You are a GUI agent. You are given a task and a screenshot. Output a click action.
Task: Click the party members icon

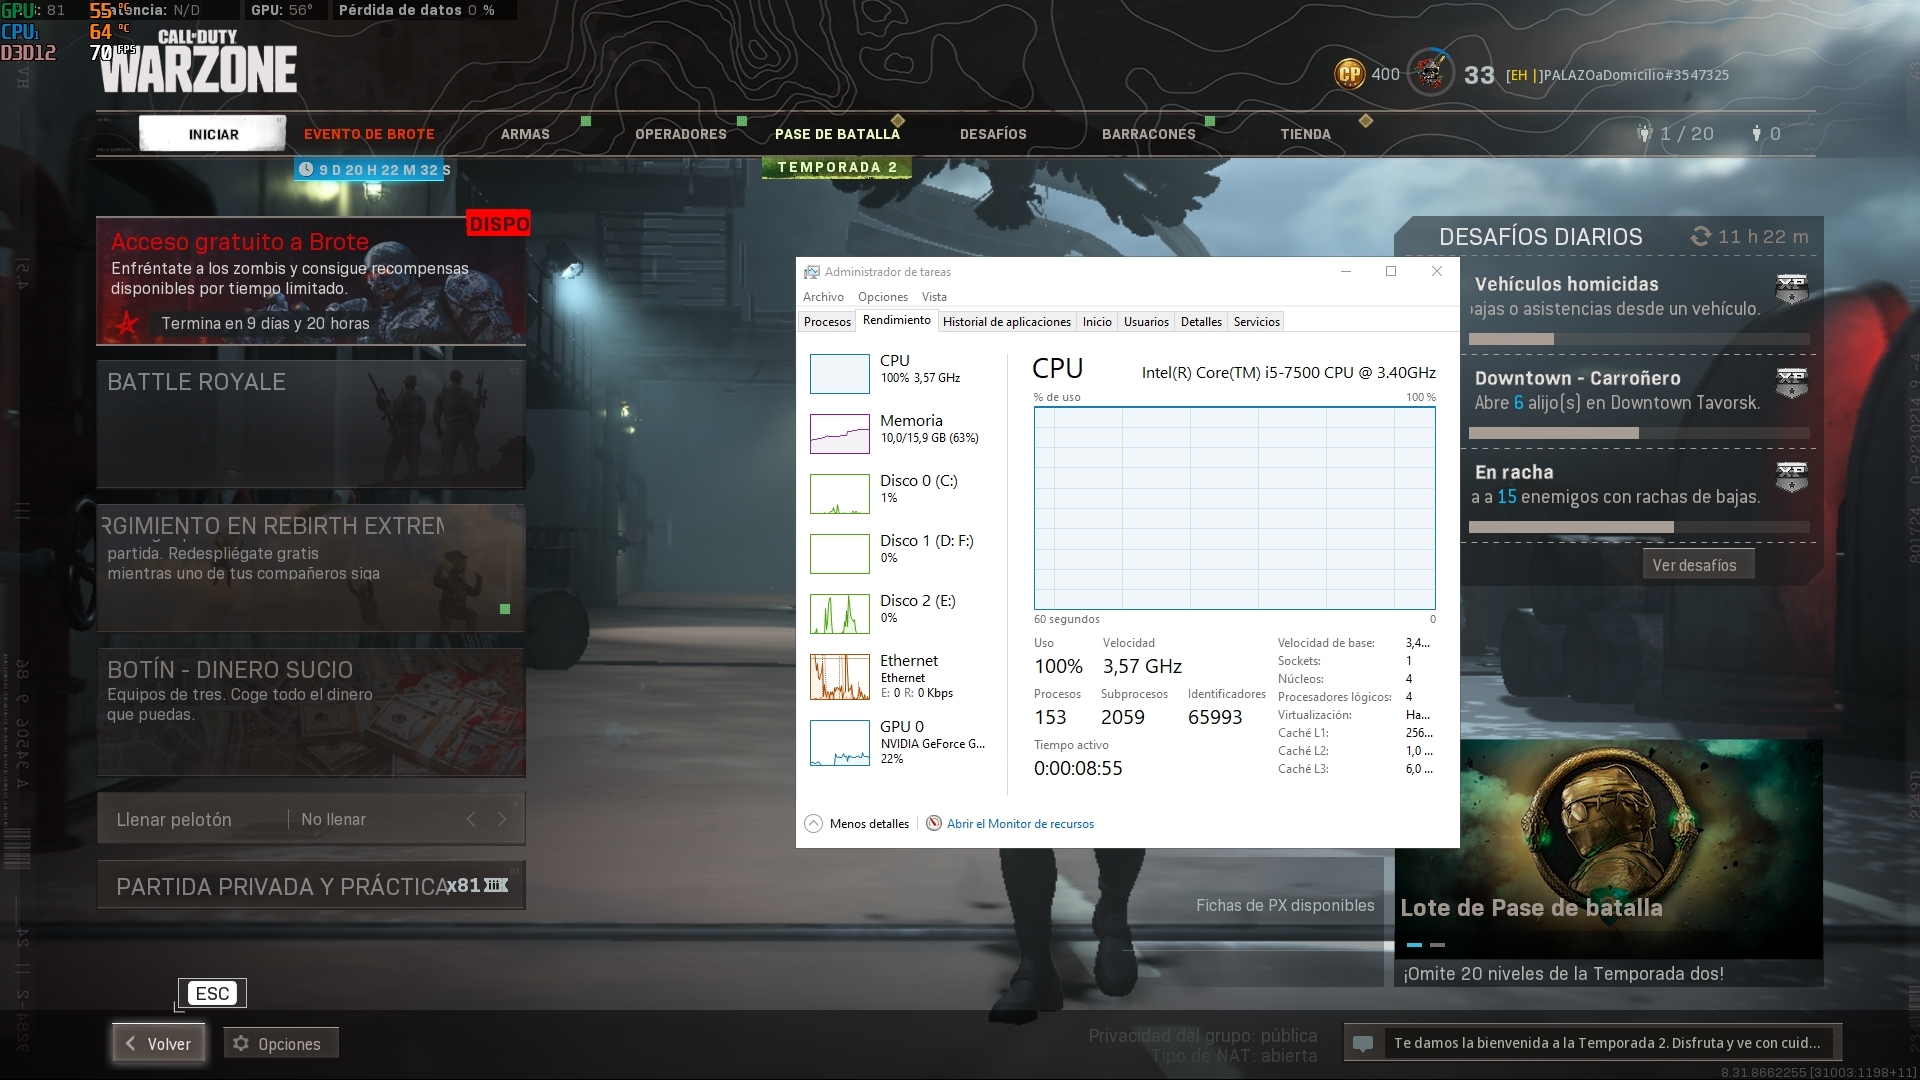(x=1644, y=134)
